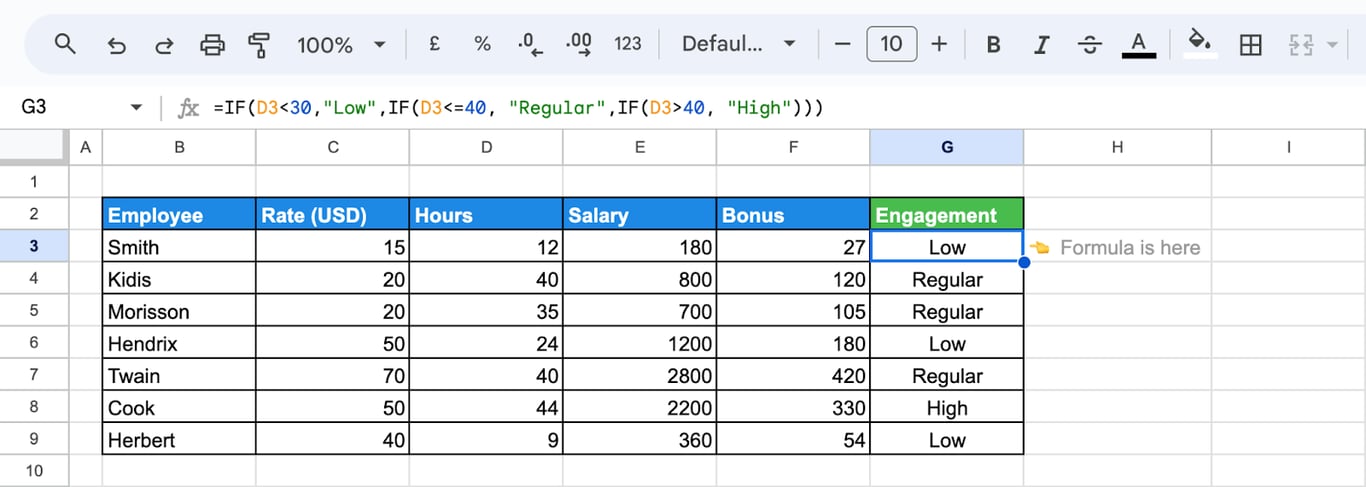Screen dimensions: 1366x487
Task: Decrease font size with minus button
Action: (x=842, y=44)
